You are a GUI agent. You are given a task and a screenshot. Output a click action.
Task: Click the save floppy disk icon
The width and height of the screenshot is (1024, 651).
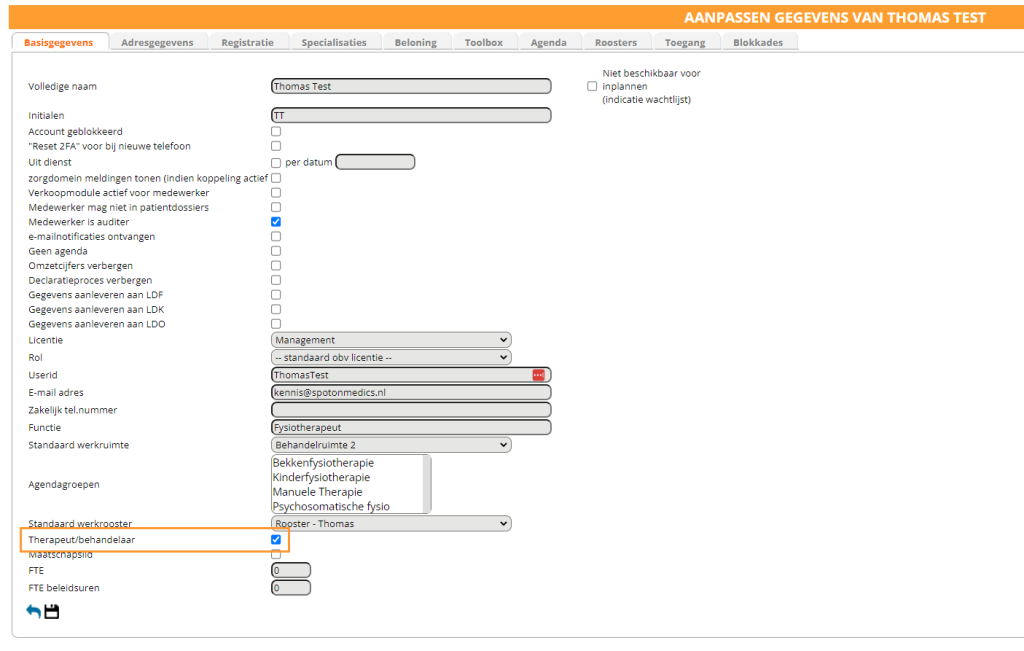pyautogui.click(x=52, y=611)
